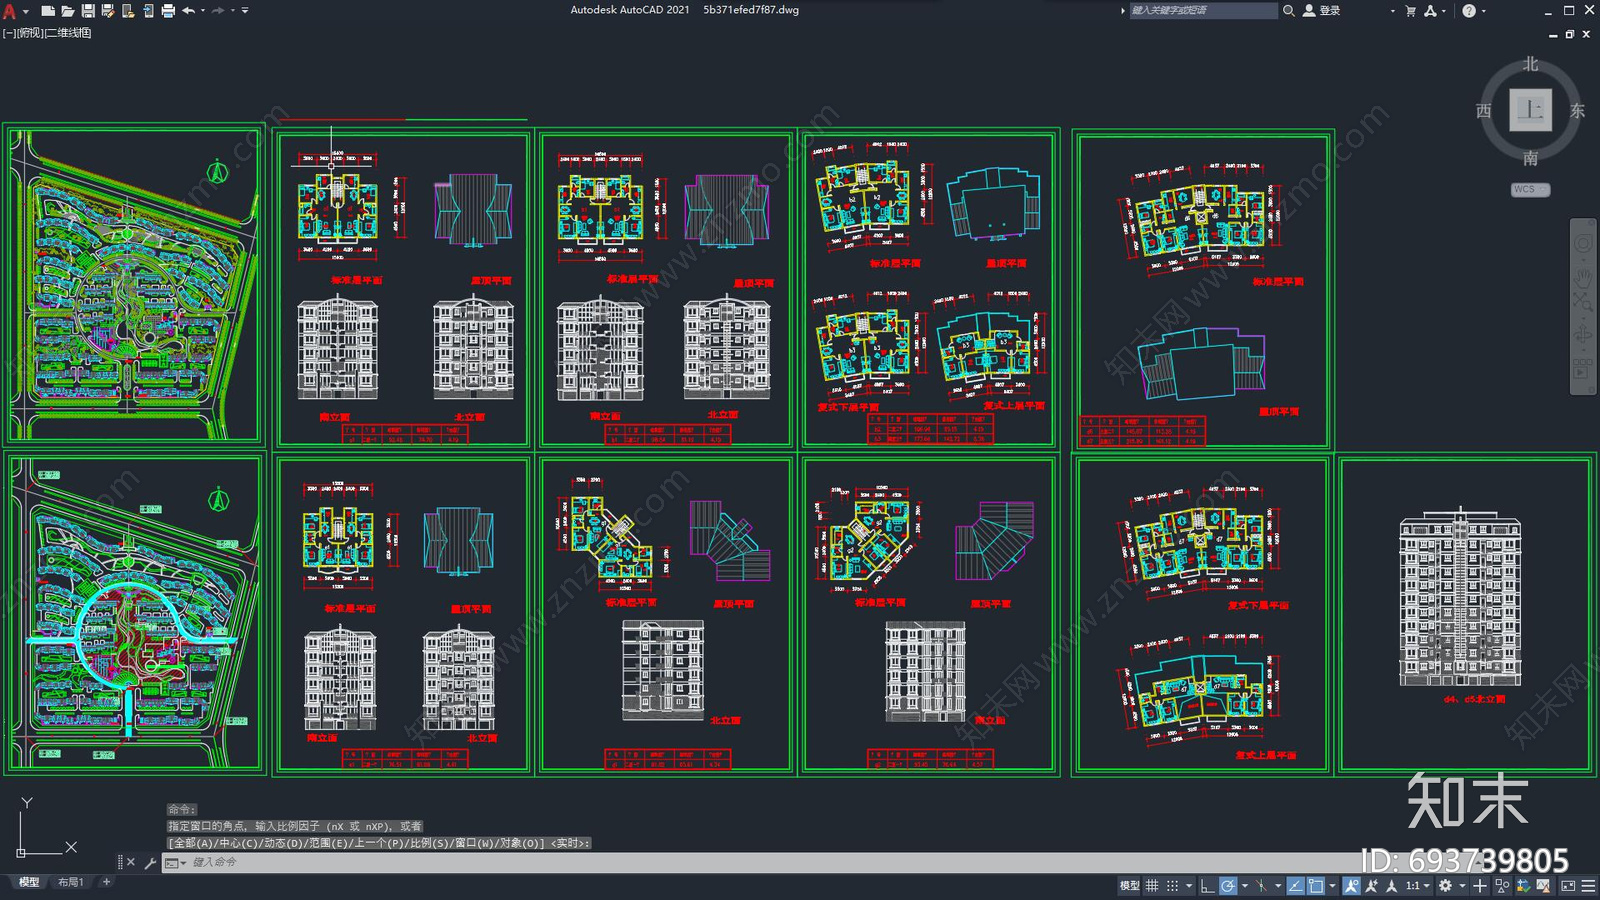The width and height of the screenshot is (1600, 900).
Task: Open the AutoCAD application menu (red A logo)
Action: (10, 11)
